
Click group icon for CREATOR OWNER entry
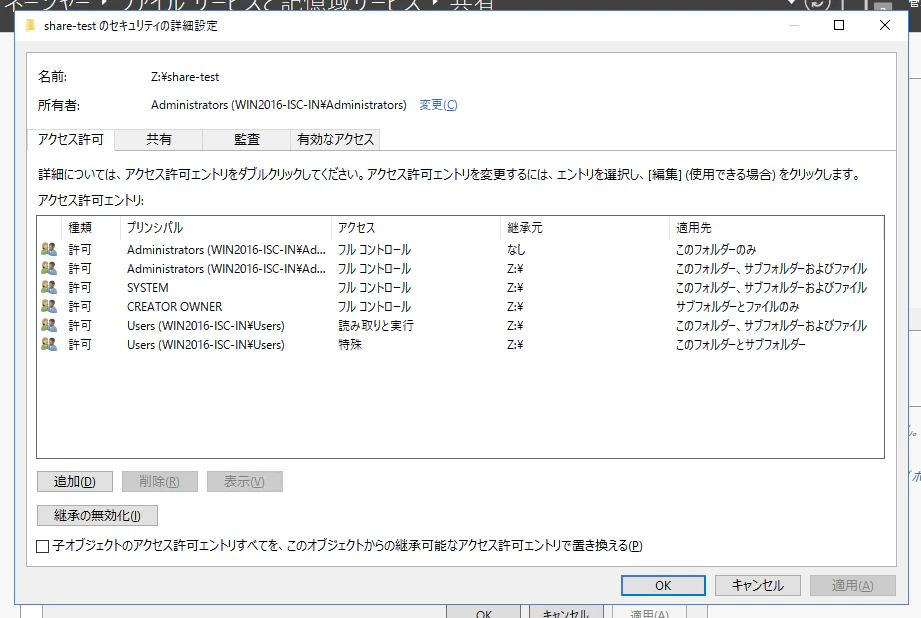[x=49, y=306]
